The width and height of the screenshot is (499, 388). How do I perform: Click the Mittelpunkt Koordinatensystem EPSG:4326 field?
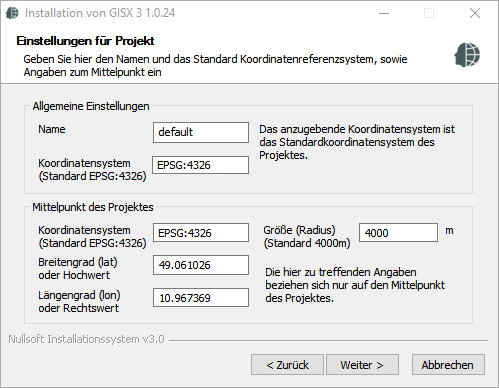click(x=201, y=232)
